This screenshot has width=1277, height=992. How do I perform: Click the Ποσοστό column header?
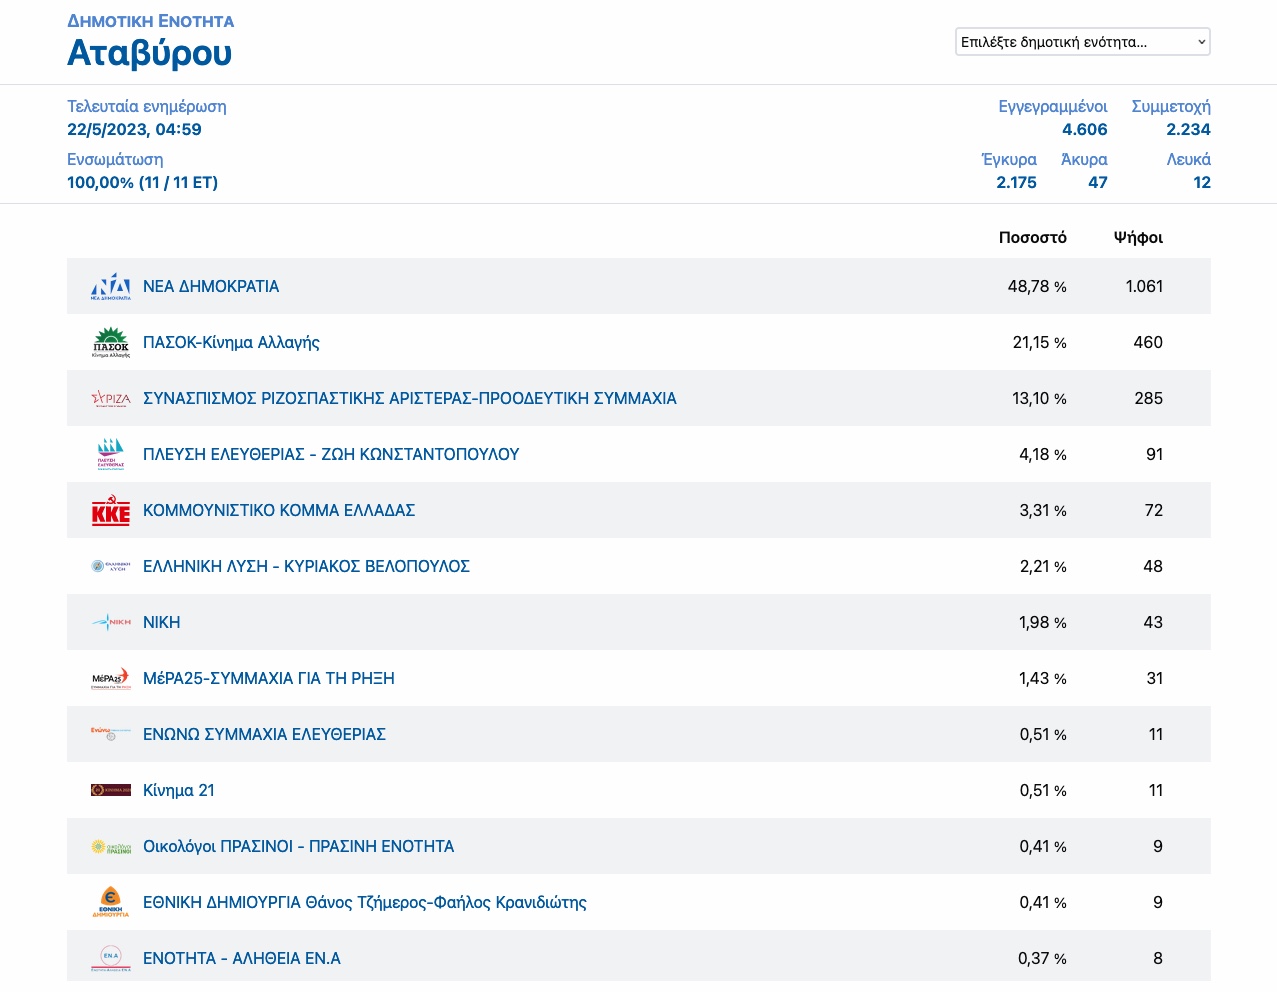click(1033, 237)
